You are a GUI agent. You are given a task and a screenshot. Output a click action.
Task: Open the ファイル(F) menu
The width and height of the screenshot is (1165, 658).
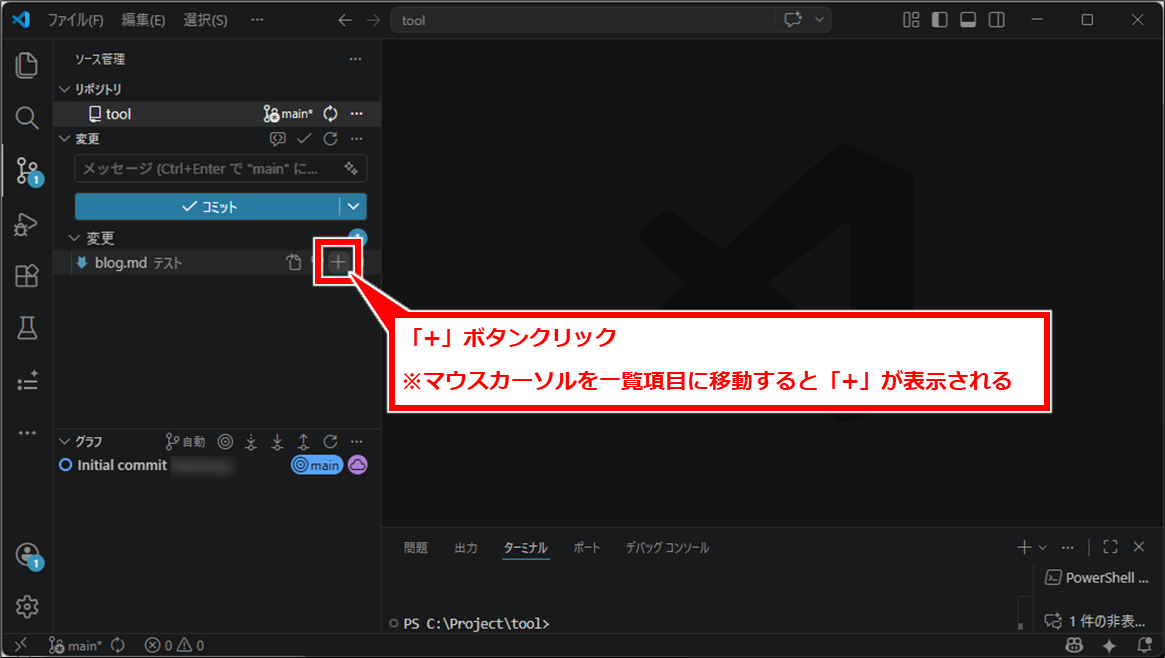(76, 20)
